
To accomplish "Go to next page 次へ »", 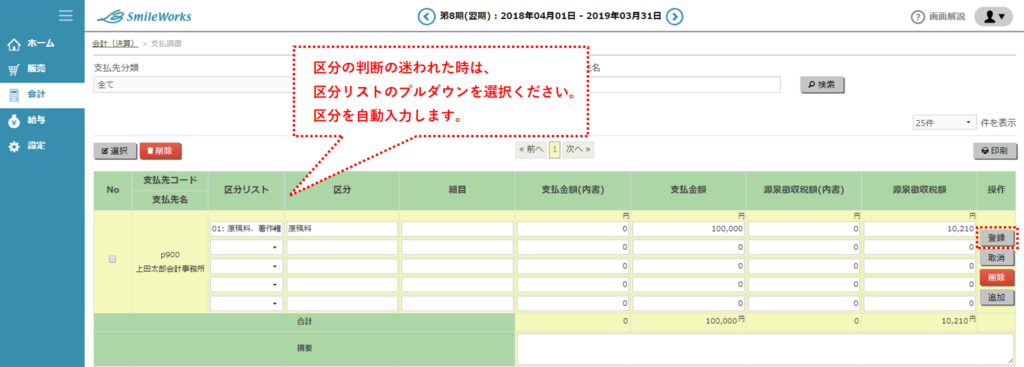I will [579, 150].
